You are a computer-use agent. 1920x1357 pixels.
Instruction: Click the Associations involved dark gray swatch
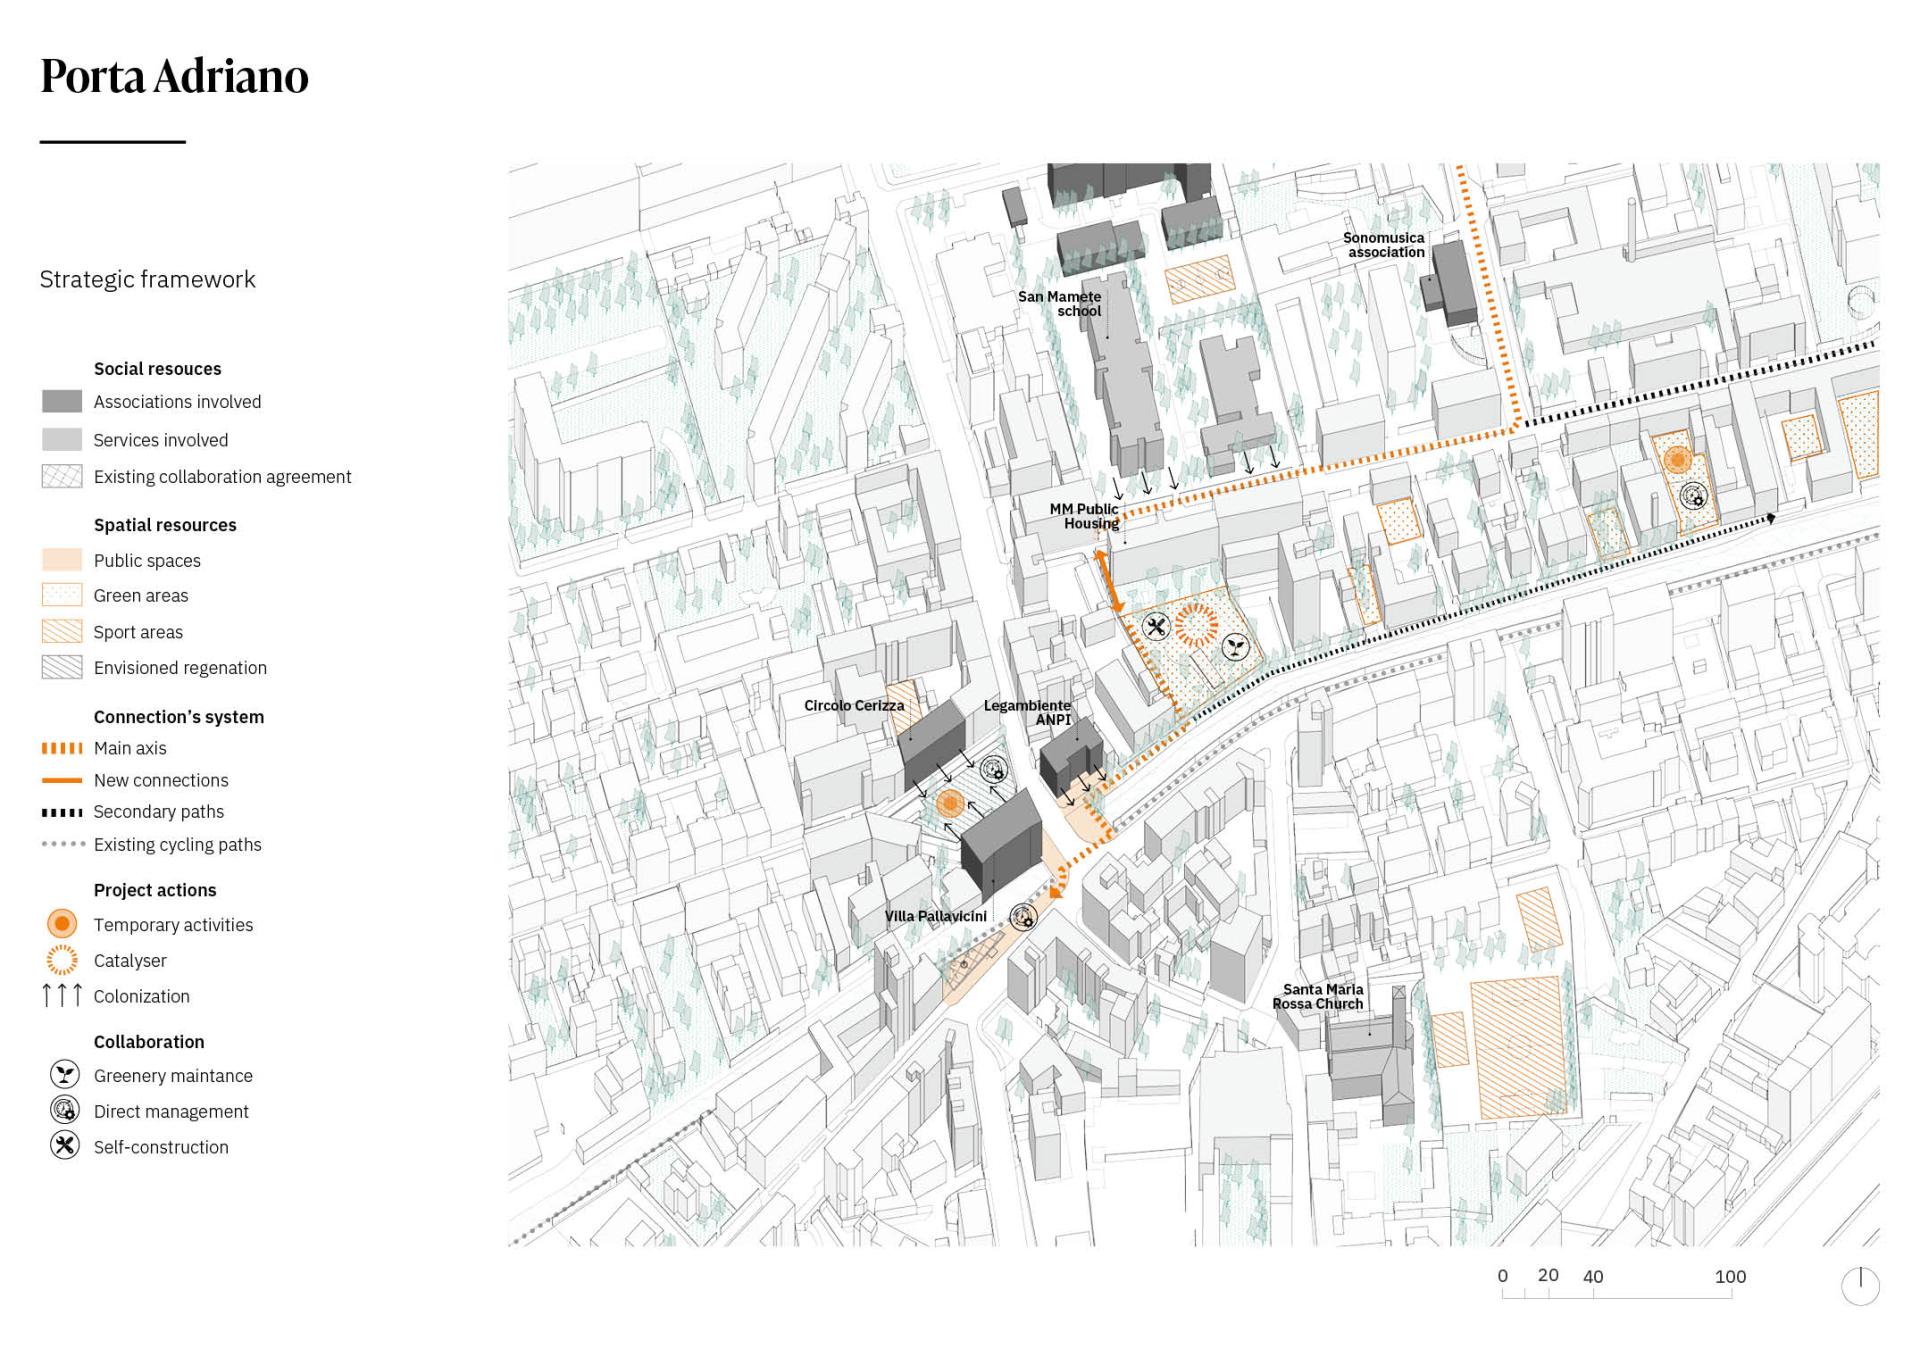pos(62,401)
